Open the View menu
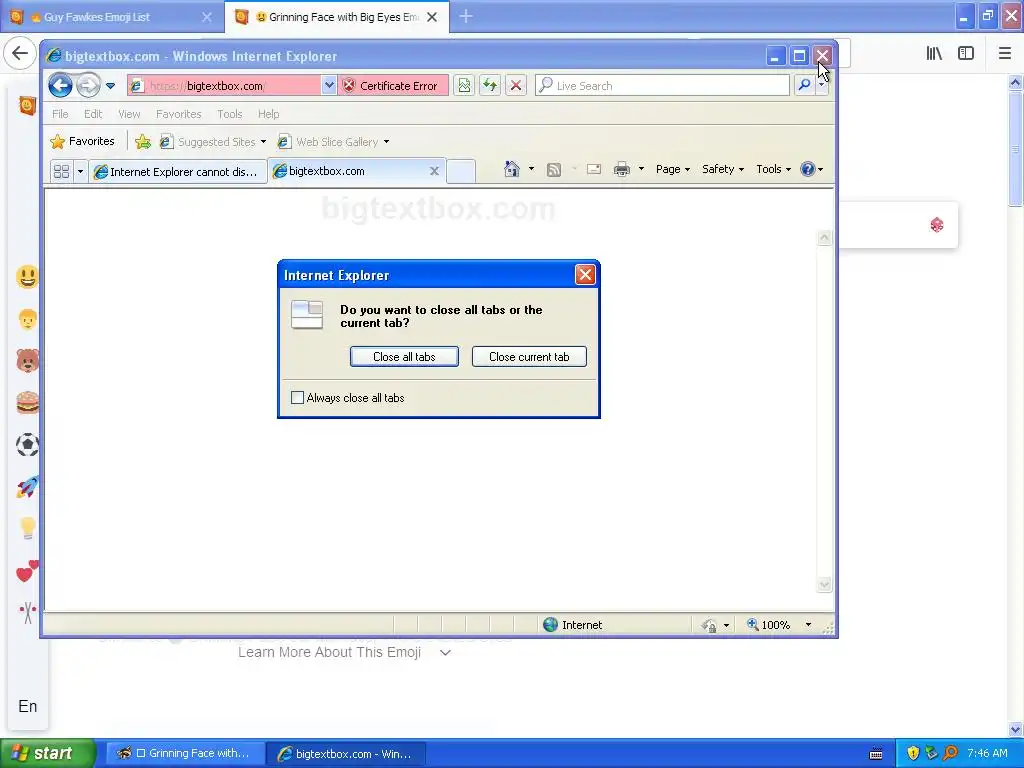This screenshot has height=768, width=1024. tap(129, 114)
